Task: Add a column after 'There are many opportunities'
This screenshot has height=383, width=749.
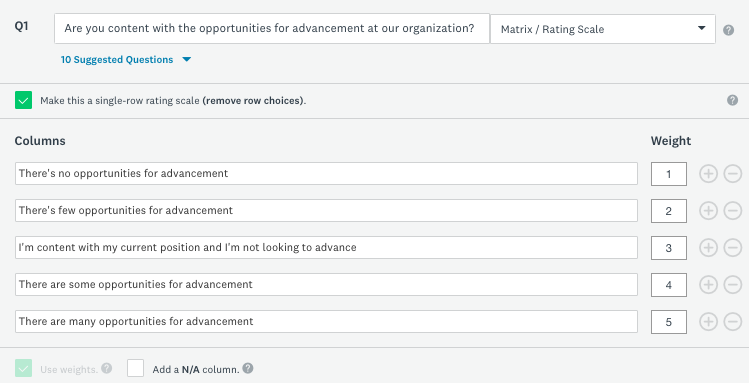Action: click(x=708, y=321)
